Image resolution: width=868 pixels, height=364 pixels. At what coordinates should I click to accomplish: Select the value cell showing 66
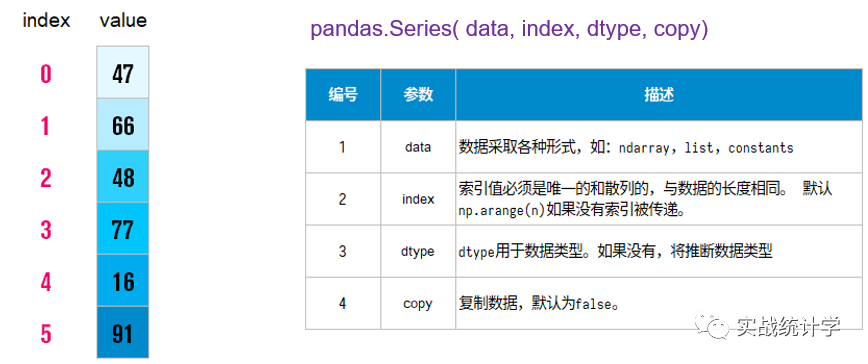(x=123, y=124)
